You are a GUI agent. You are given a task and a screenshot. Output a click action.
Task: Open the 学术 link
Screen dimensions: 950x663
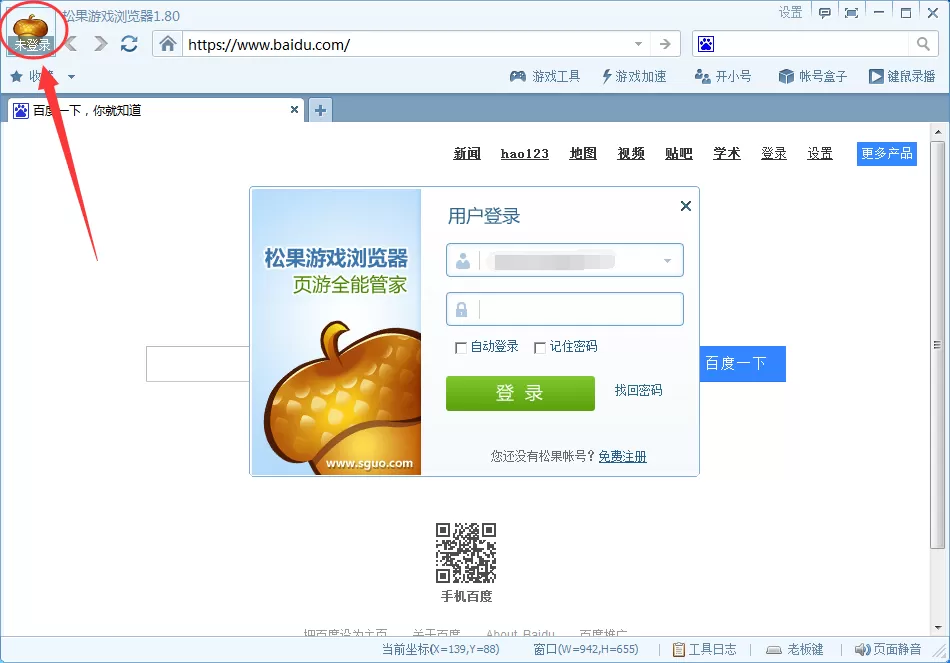point(726,154)
